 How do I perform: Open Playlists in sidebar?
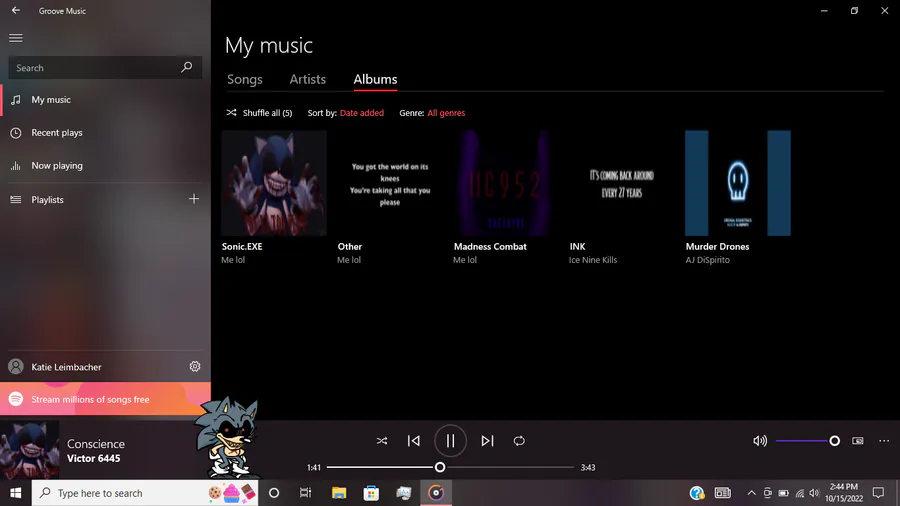92,200
